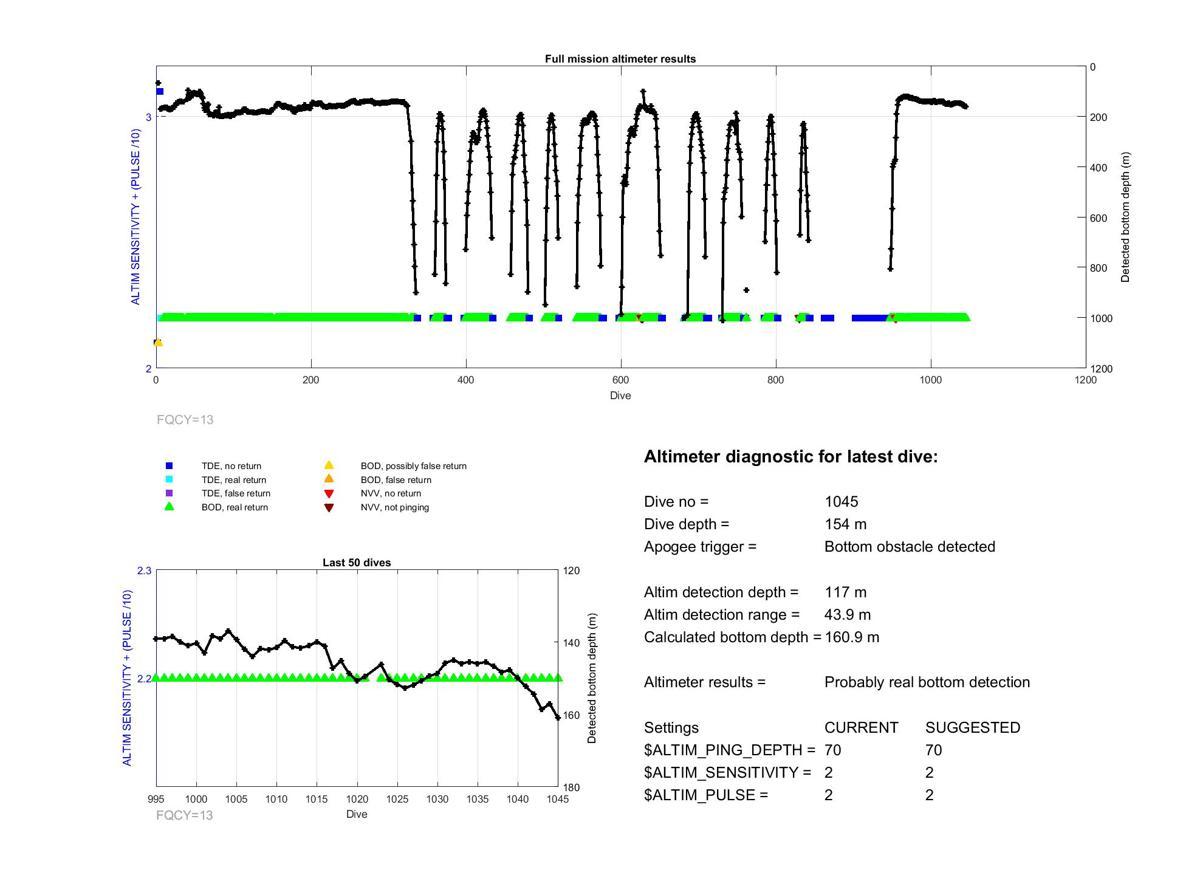Screen dimensions: 1200x885
Task: Click the current ALTIM_PING_DEPTH value 70
Action: pyautogui.click(x=833, y=750)
